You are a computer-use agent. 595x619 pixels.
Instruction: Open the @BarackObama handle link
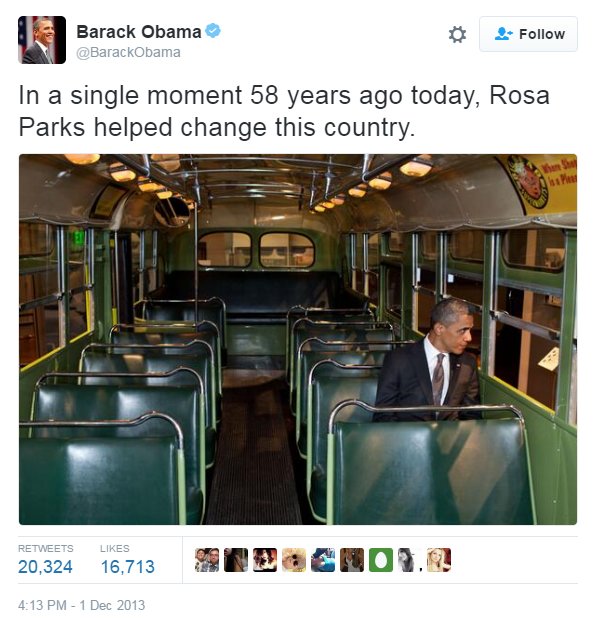pos(128,53)
